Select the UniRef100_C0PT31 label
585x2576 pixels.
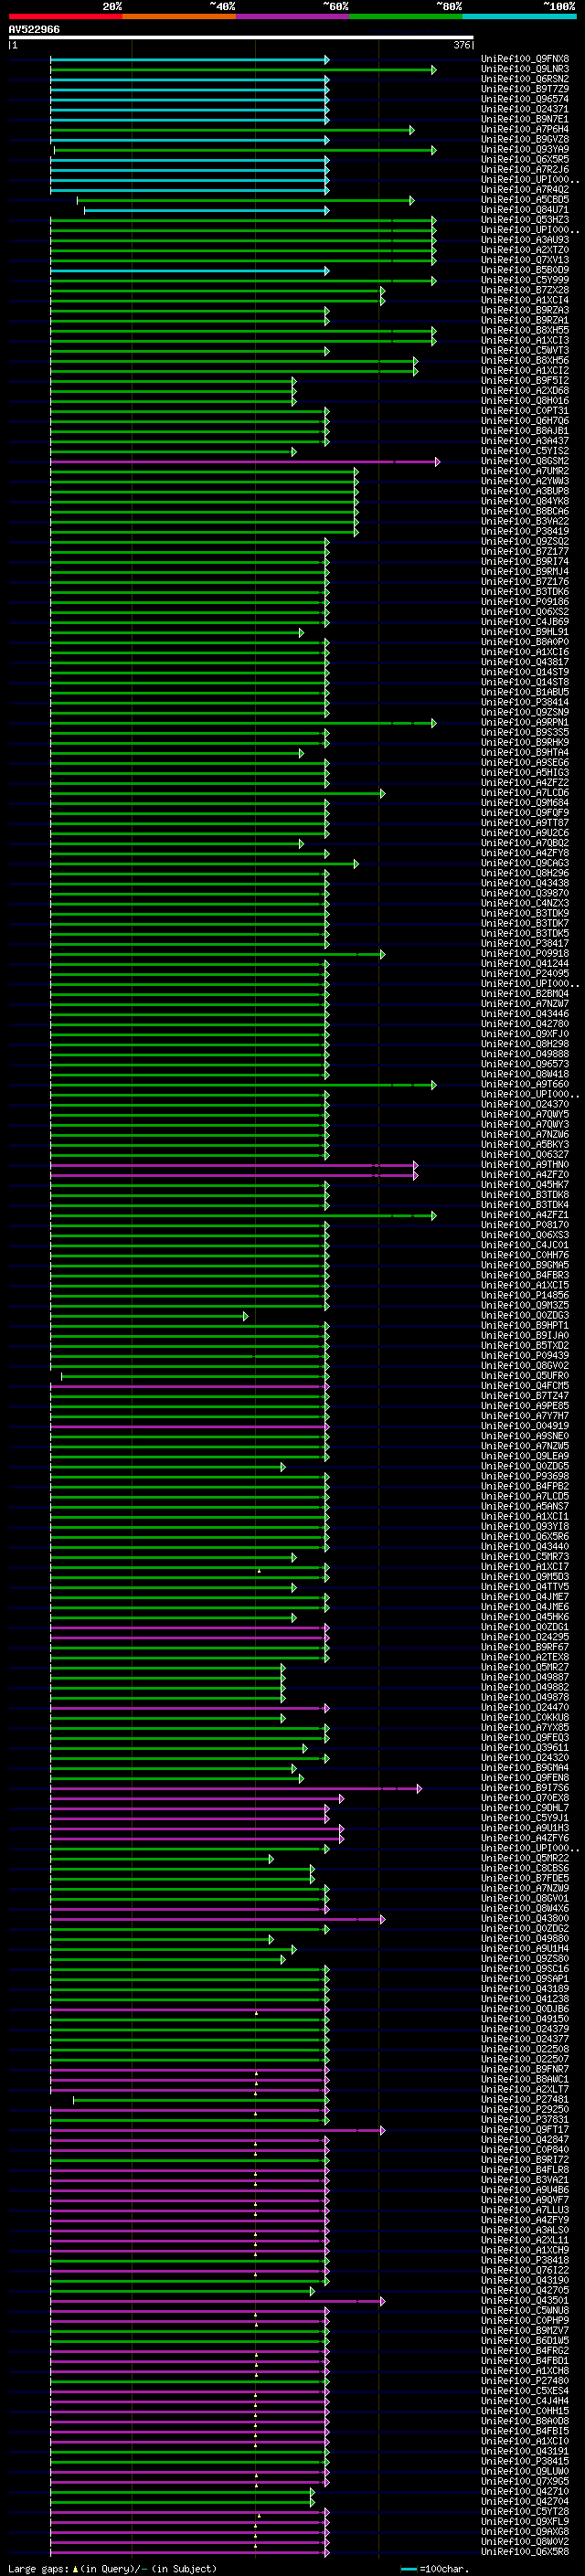click(525, 410)
